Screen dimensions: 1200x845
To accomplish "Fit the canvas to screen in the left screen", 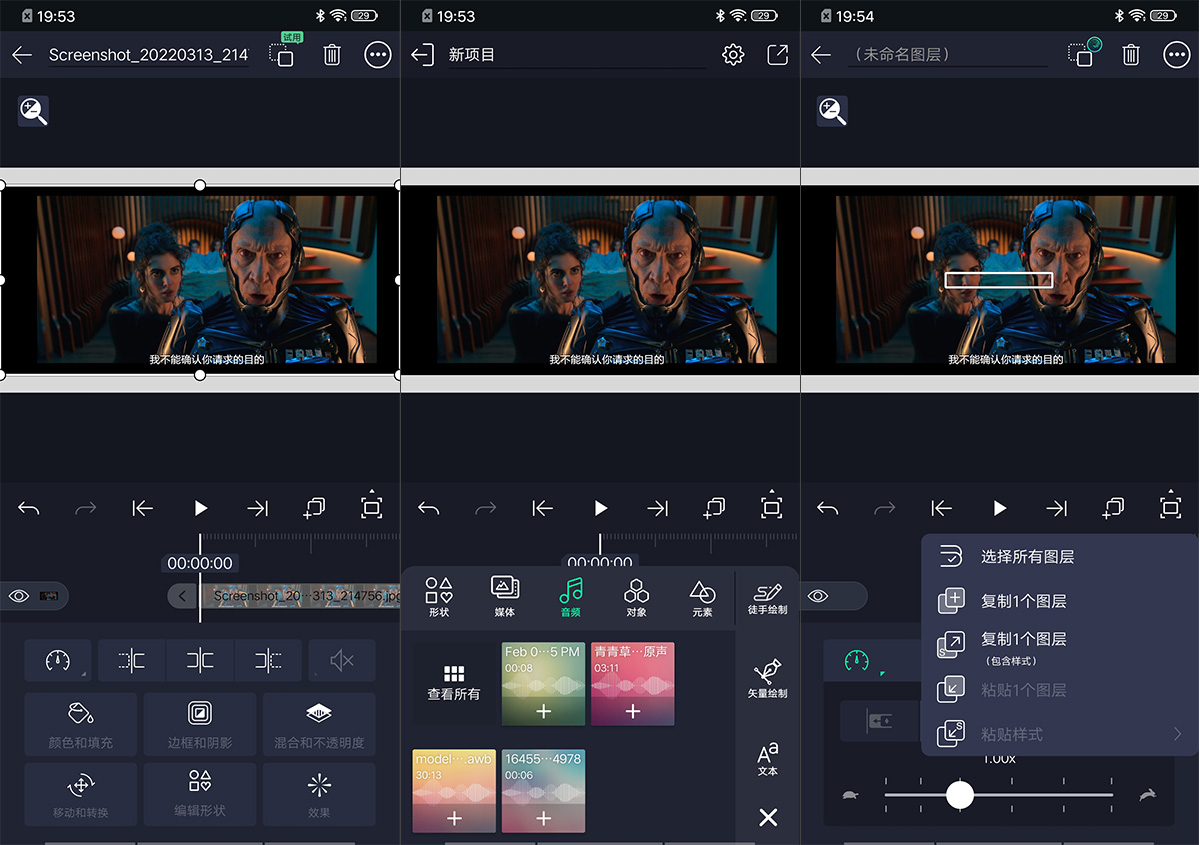I will tap(372, 508).
